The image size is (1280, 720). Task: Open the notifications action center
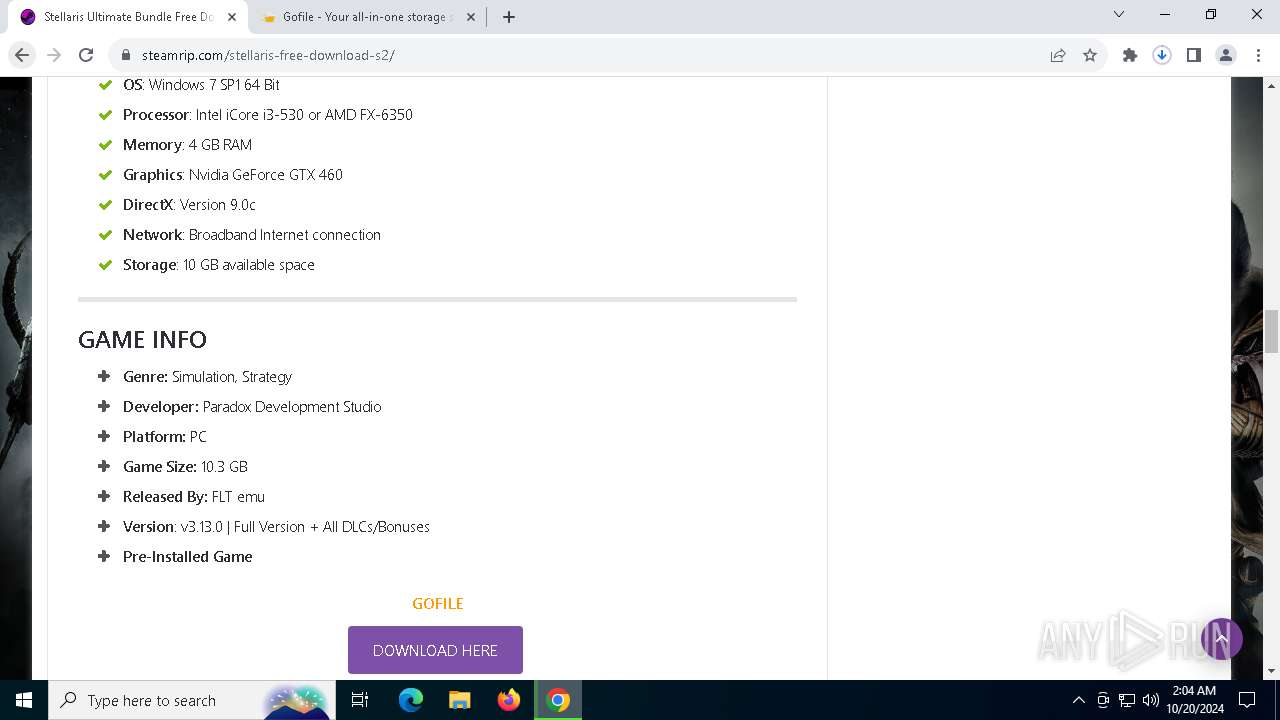click(1247, 700)
